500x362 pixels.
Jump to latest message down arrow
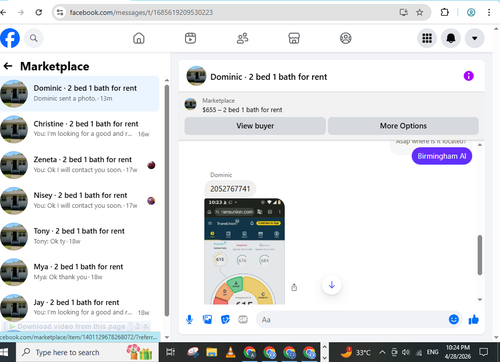(332, 285)
